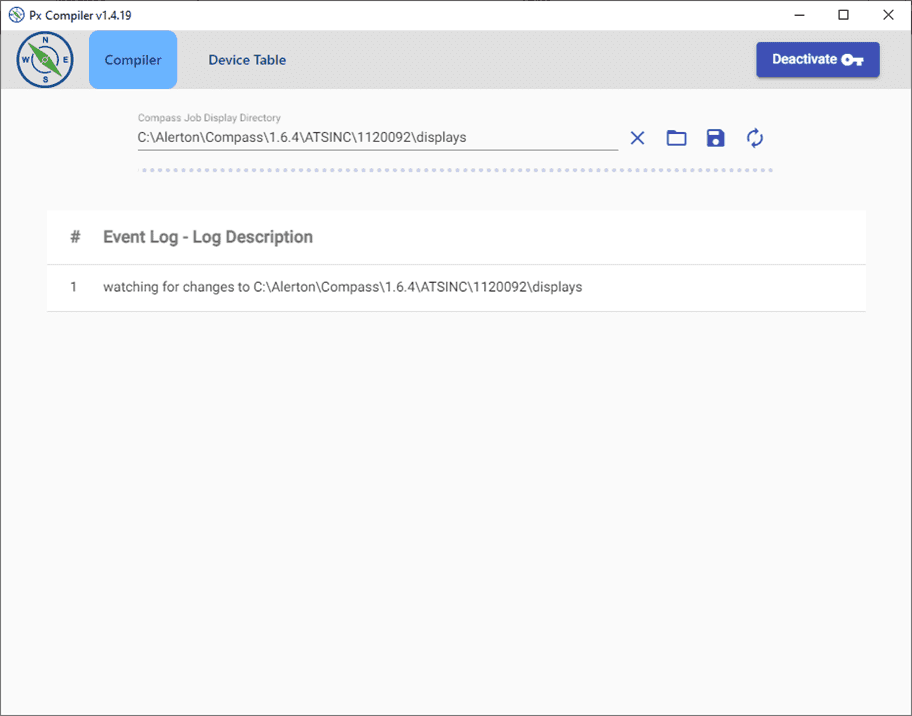912x716 pixels.
Task: Click the Event Log - Log Description header
Action: coord(208,237)
